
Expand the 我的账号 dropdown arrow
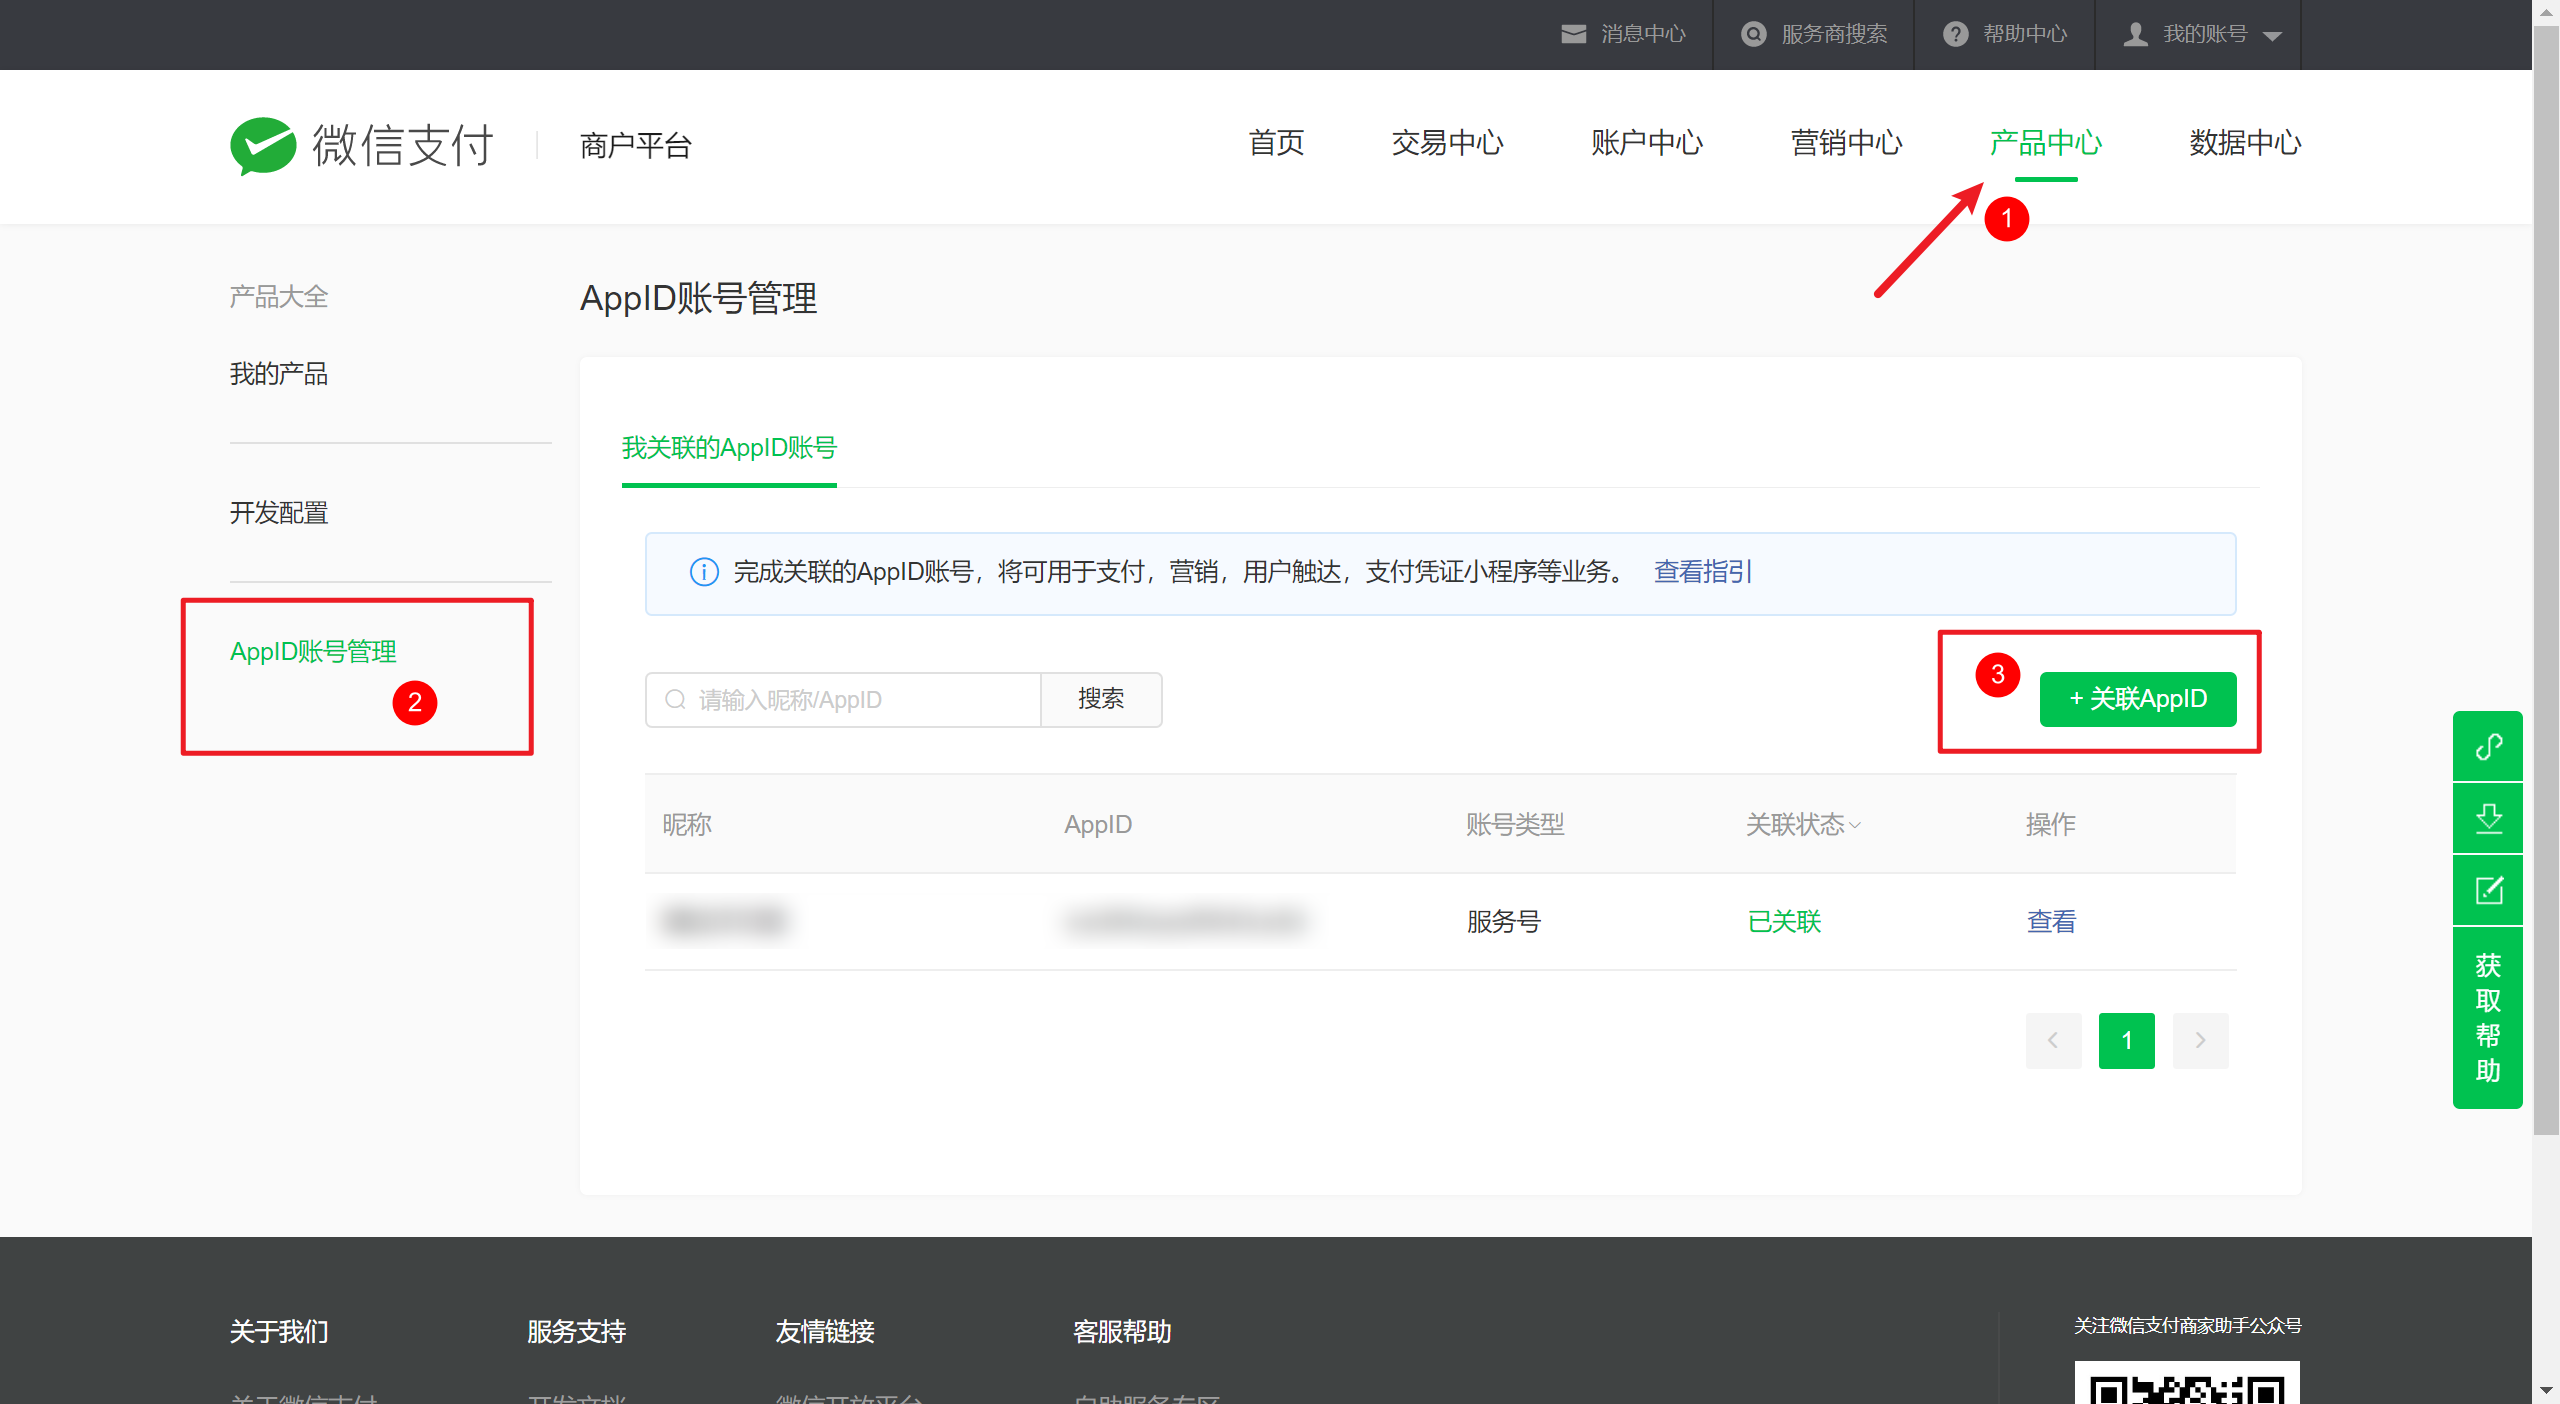click(x=2272, y=36)
